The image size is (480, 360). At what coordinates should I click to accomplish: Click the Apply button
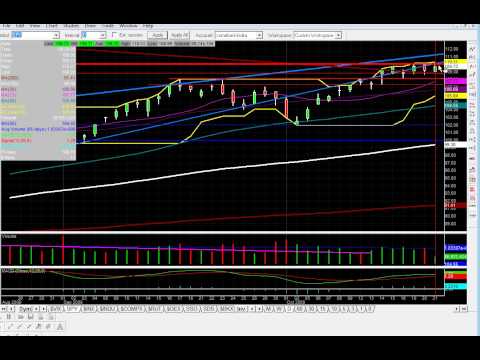click(157, 35)
